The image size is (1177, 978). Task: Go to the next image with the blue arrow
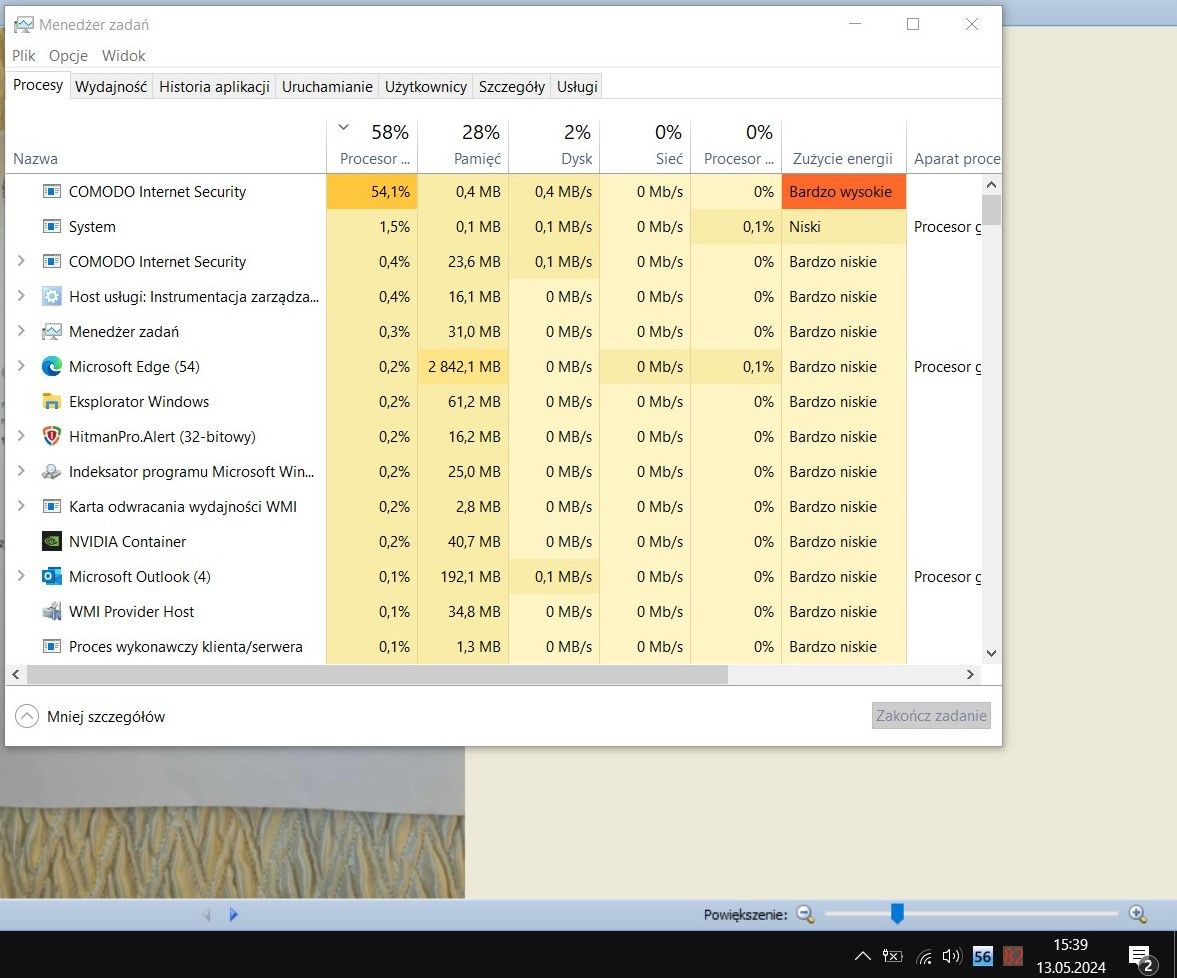[x=233, y=914]
